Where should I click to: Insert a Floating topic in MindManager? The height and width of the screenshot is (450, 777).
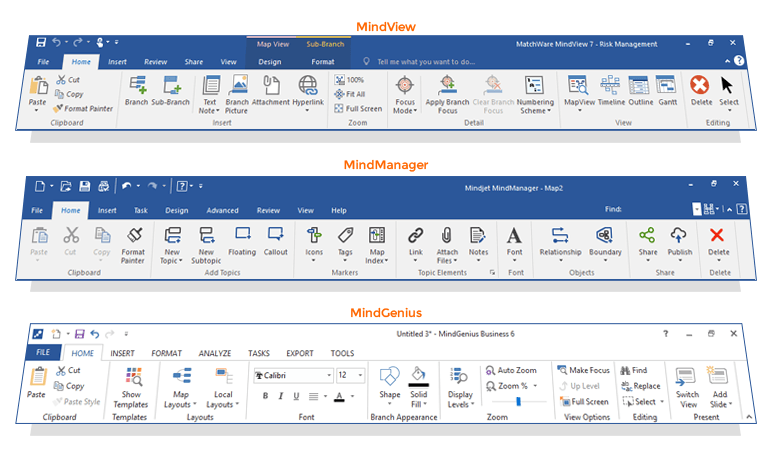(x=242, y=241)
